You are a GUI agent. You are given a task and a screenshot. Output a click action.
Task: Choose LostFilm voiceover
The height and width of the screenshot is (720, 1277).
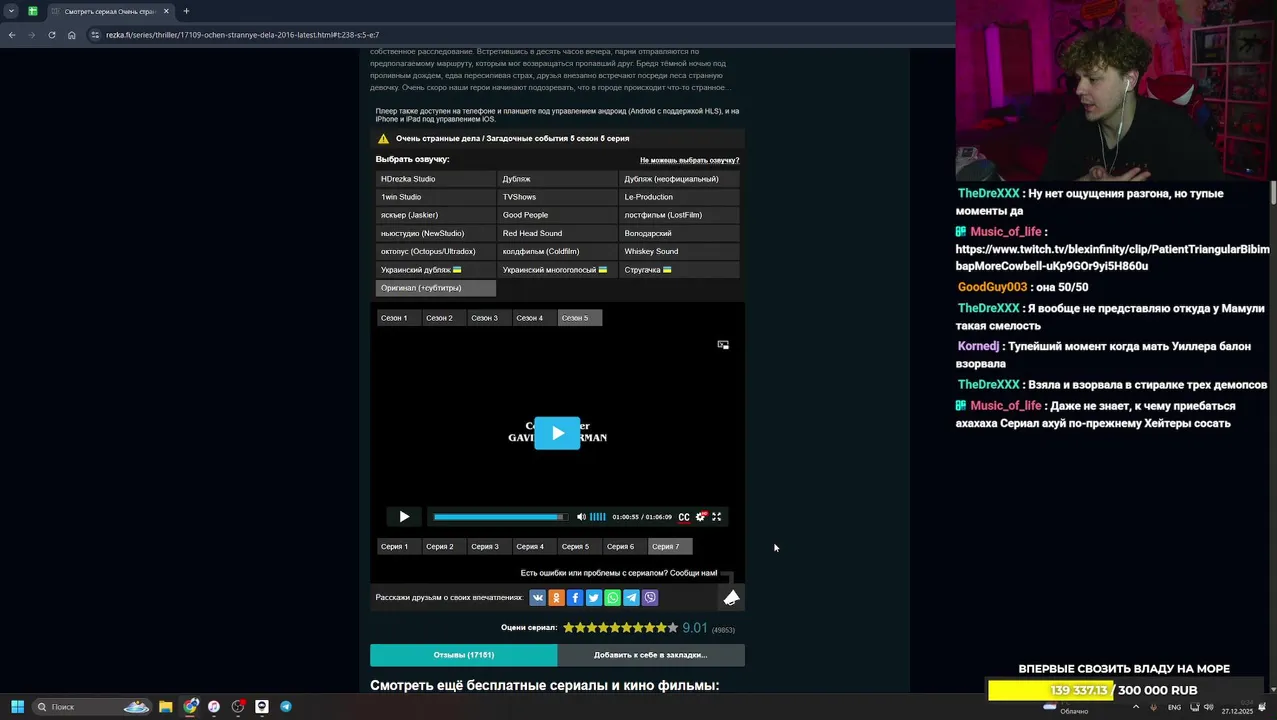click(x=679, y=215)
